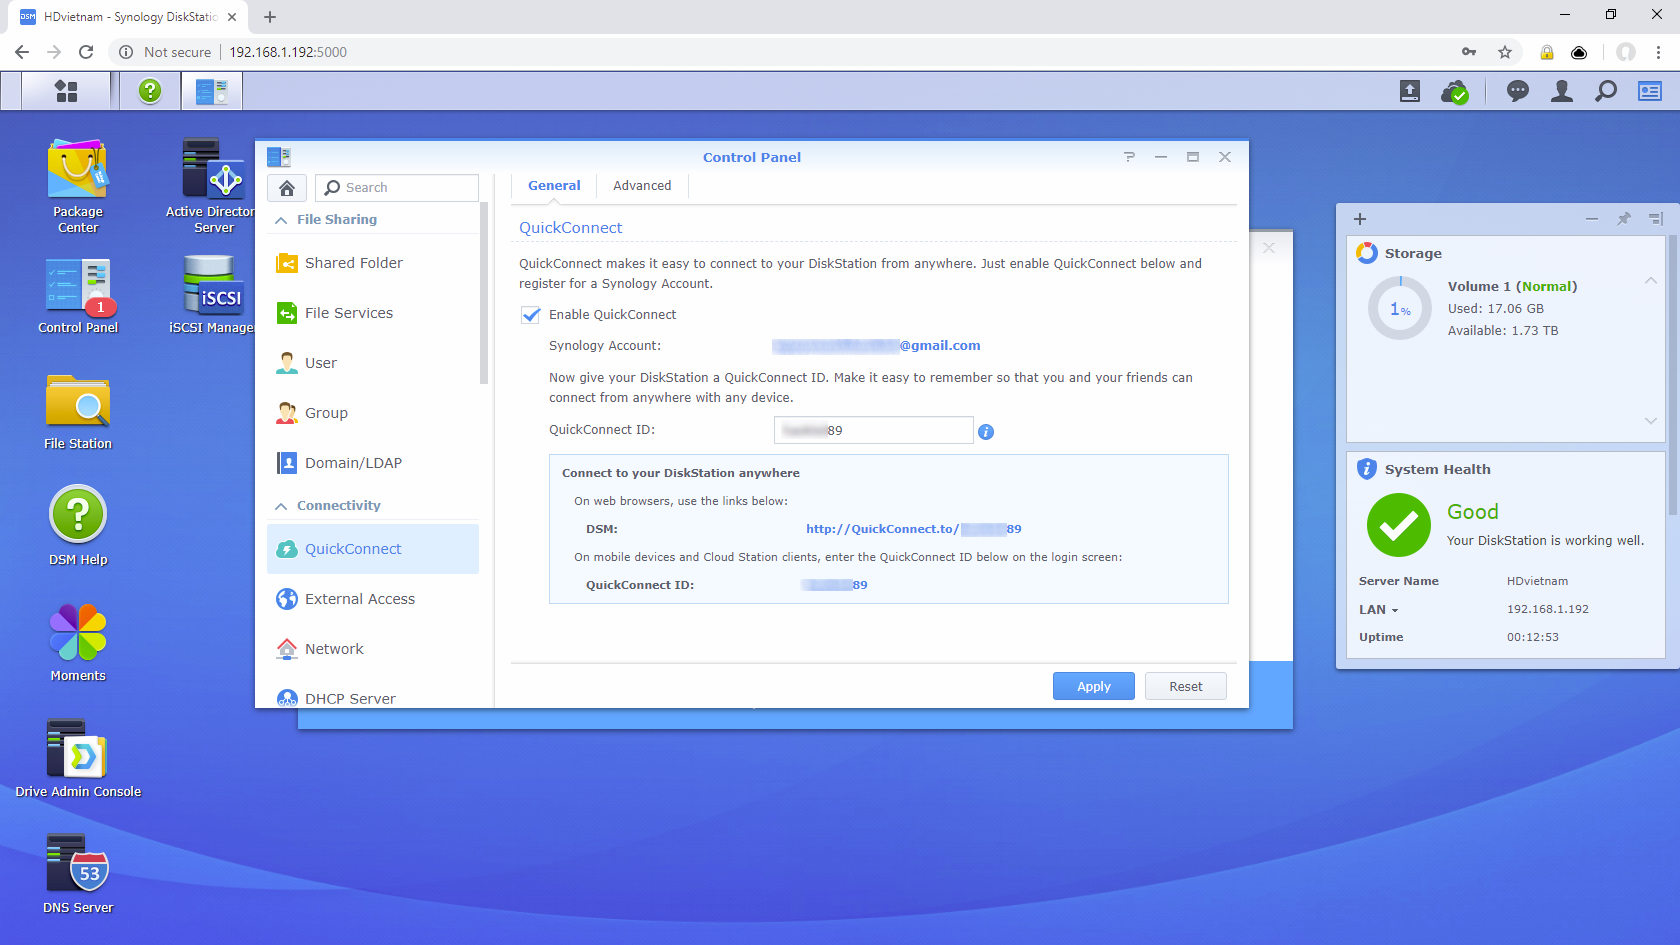Click Control Panel sidebar scrollbar
The width and height of the screenshot is (1680, 945).
(x=484, y=293)
